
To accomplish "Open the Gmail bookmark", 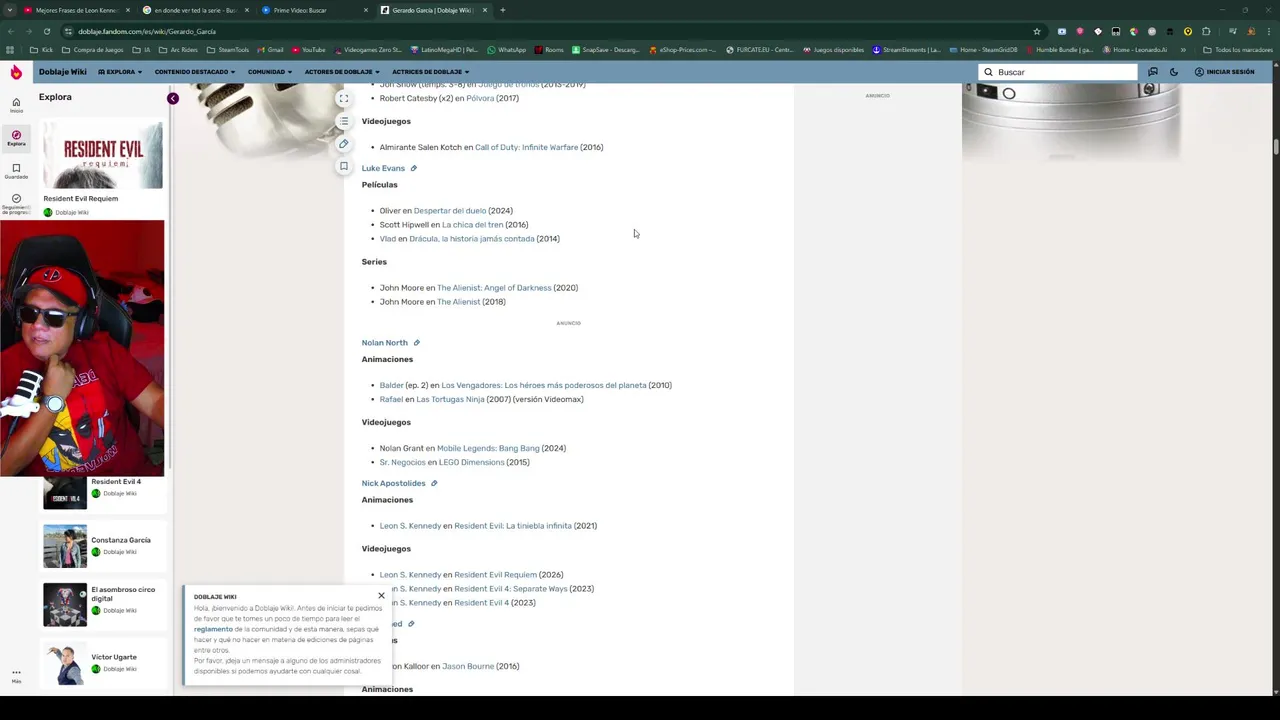I will point(270,50).
